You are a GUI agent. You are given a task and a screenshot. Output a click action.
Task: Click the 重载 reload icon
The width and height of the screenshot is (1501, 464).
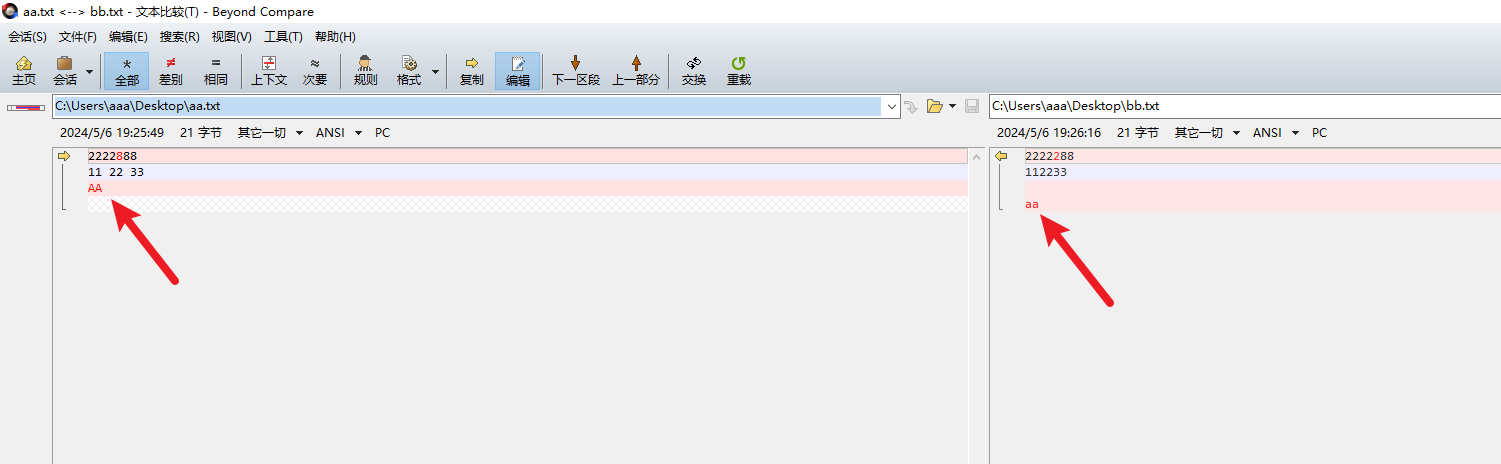click(739, 71)
